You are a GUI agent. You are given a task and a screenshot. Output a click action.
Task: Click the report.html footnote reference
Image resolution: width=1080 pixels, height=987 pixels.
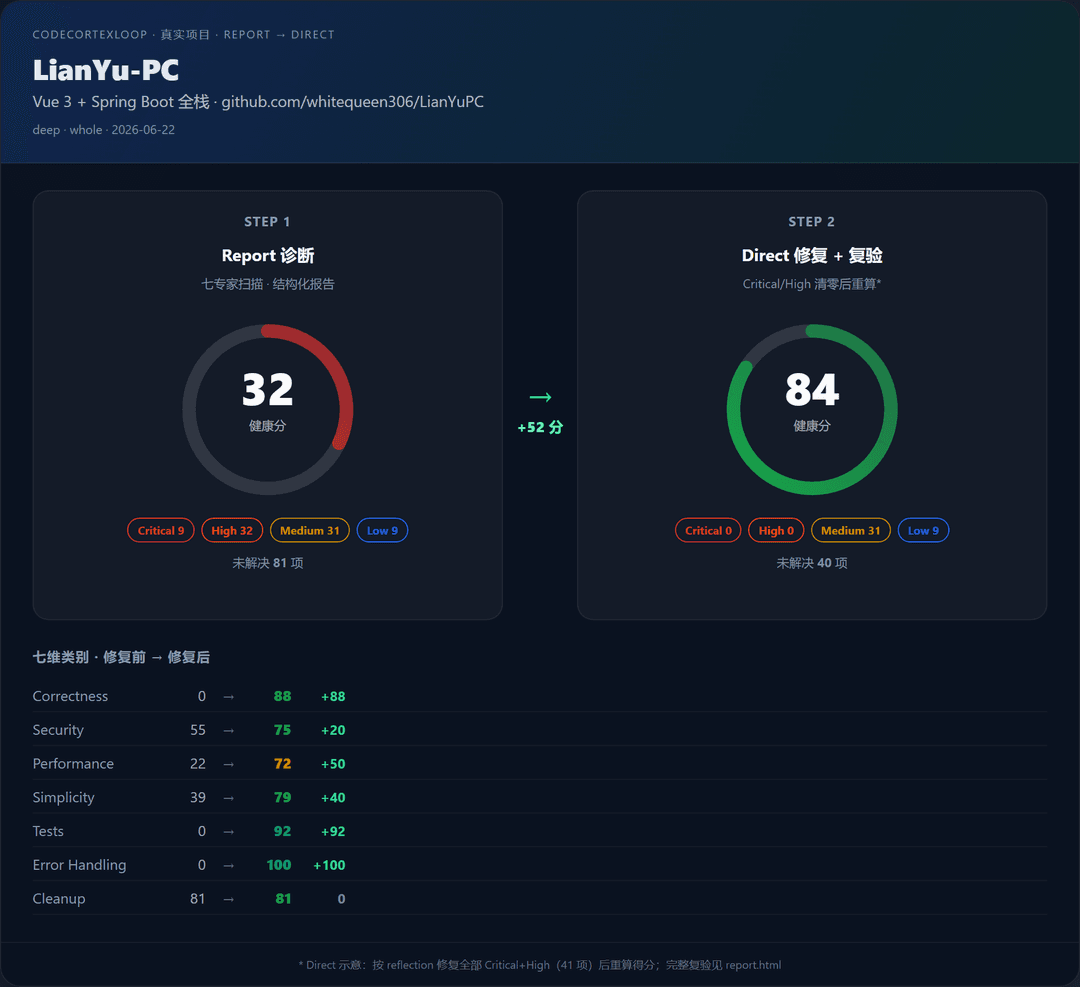click(753, 965)
